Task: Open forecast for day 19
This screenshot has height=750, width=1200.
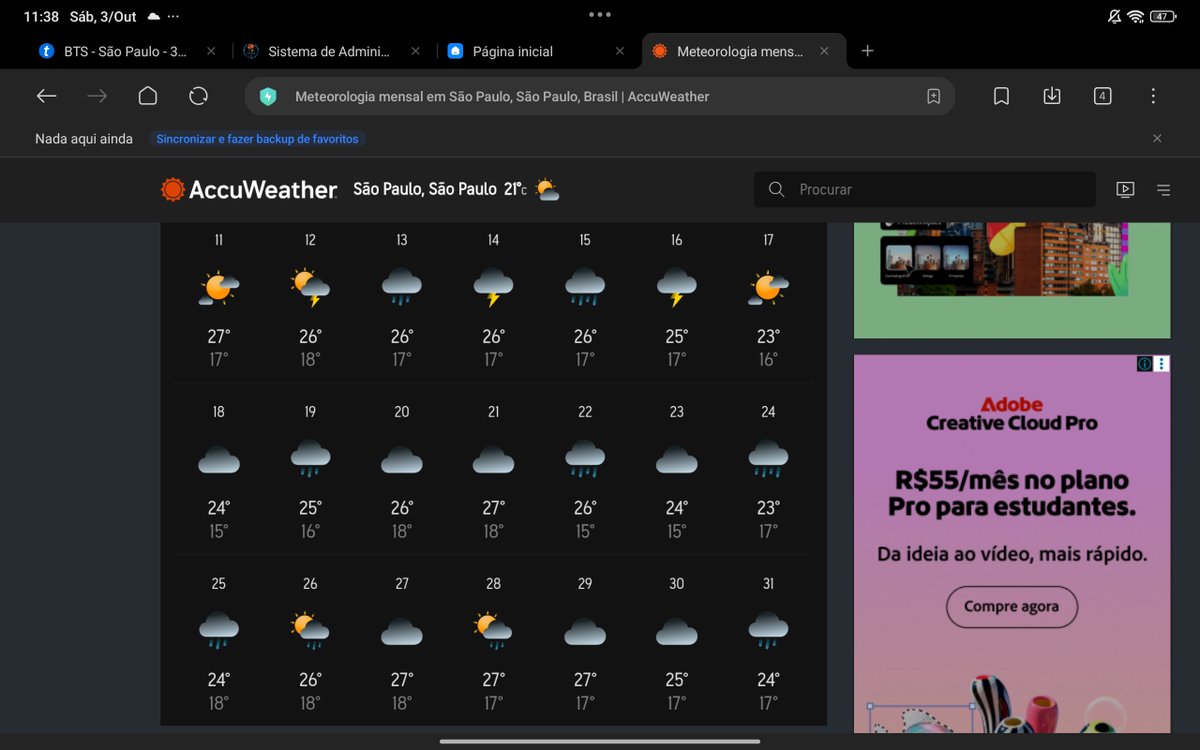Action: coord(310,470)
